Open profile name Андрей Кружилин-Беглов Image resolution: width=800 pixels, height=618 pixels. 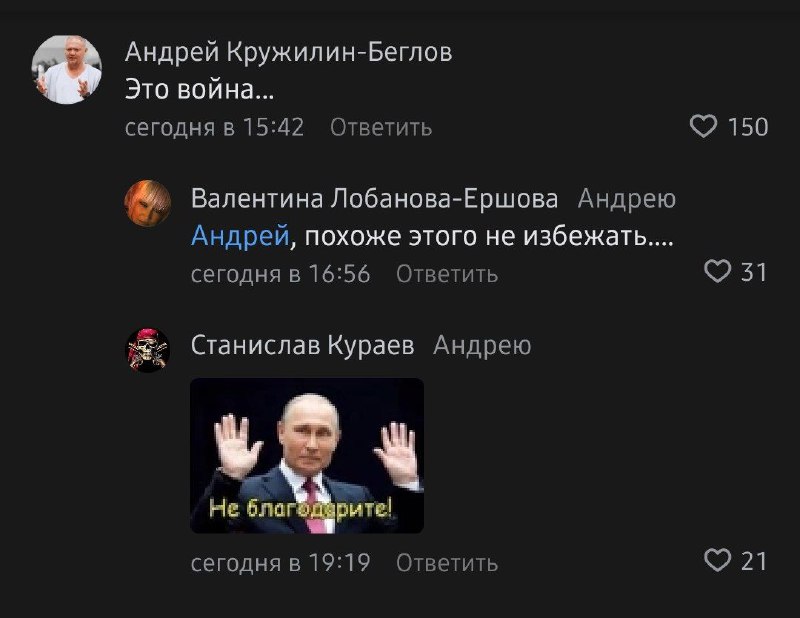288,52
